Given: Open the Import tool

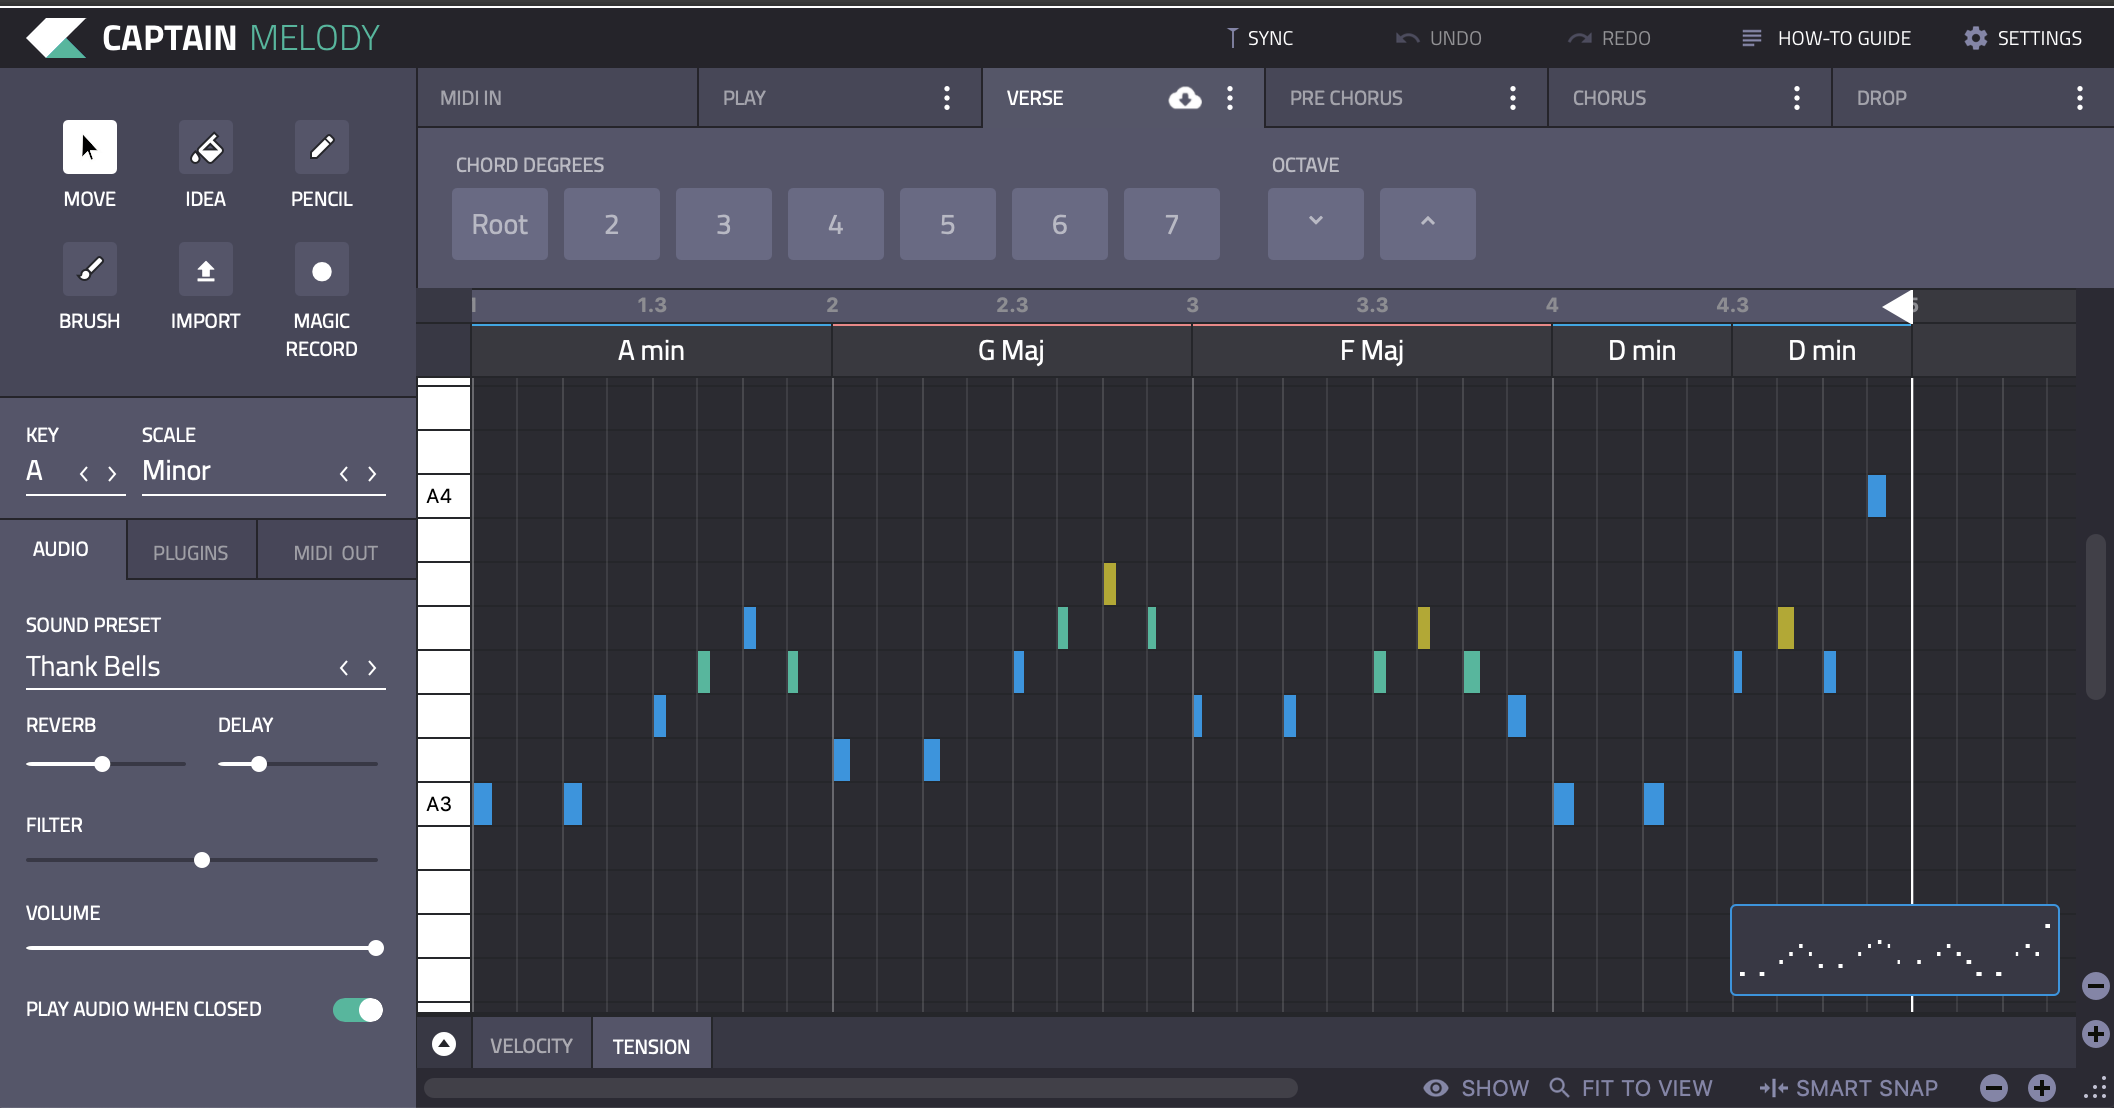Looking at the screenshot, I should coord(206,270).
